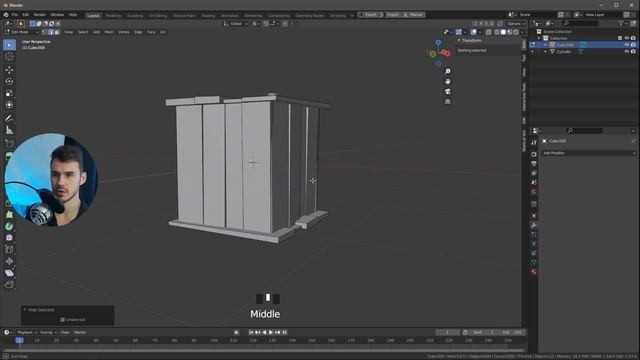Viewport: 640px width, 360px height.
Task: Enable edge select mode
Action: tap(51, 32)
